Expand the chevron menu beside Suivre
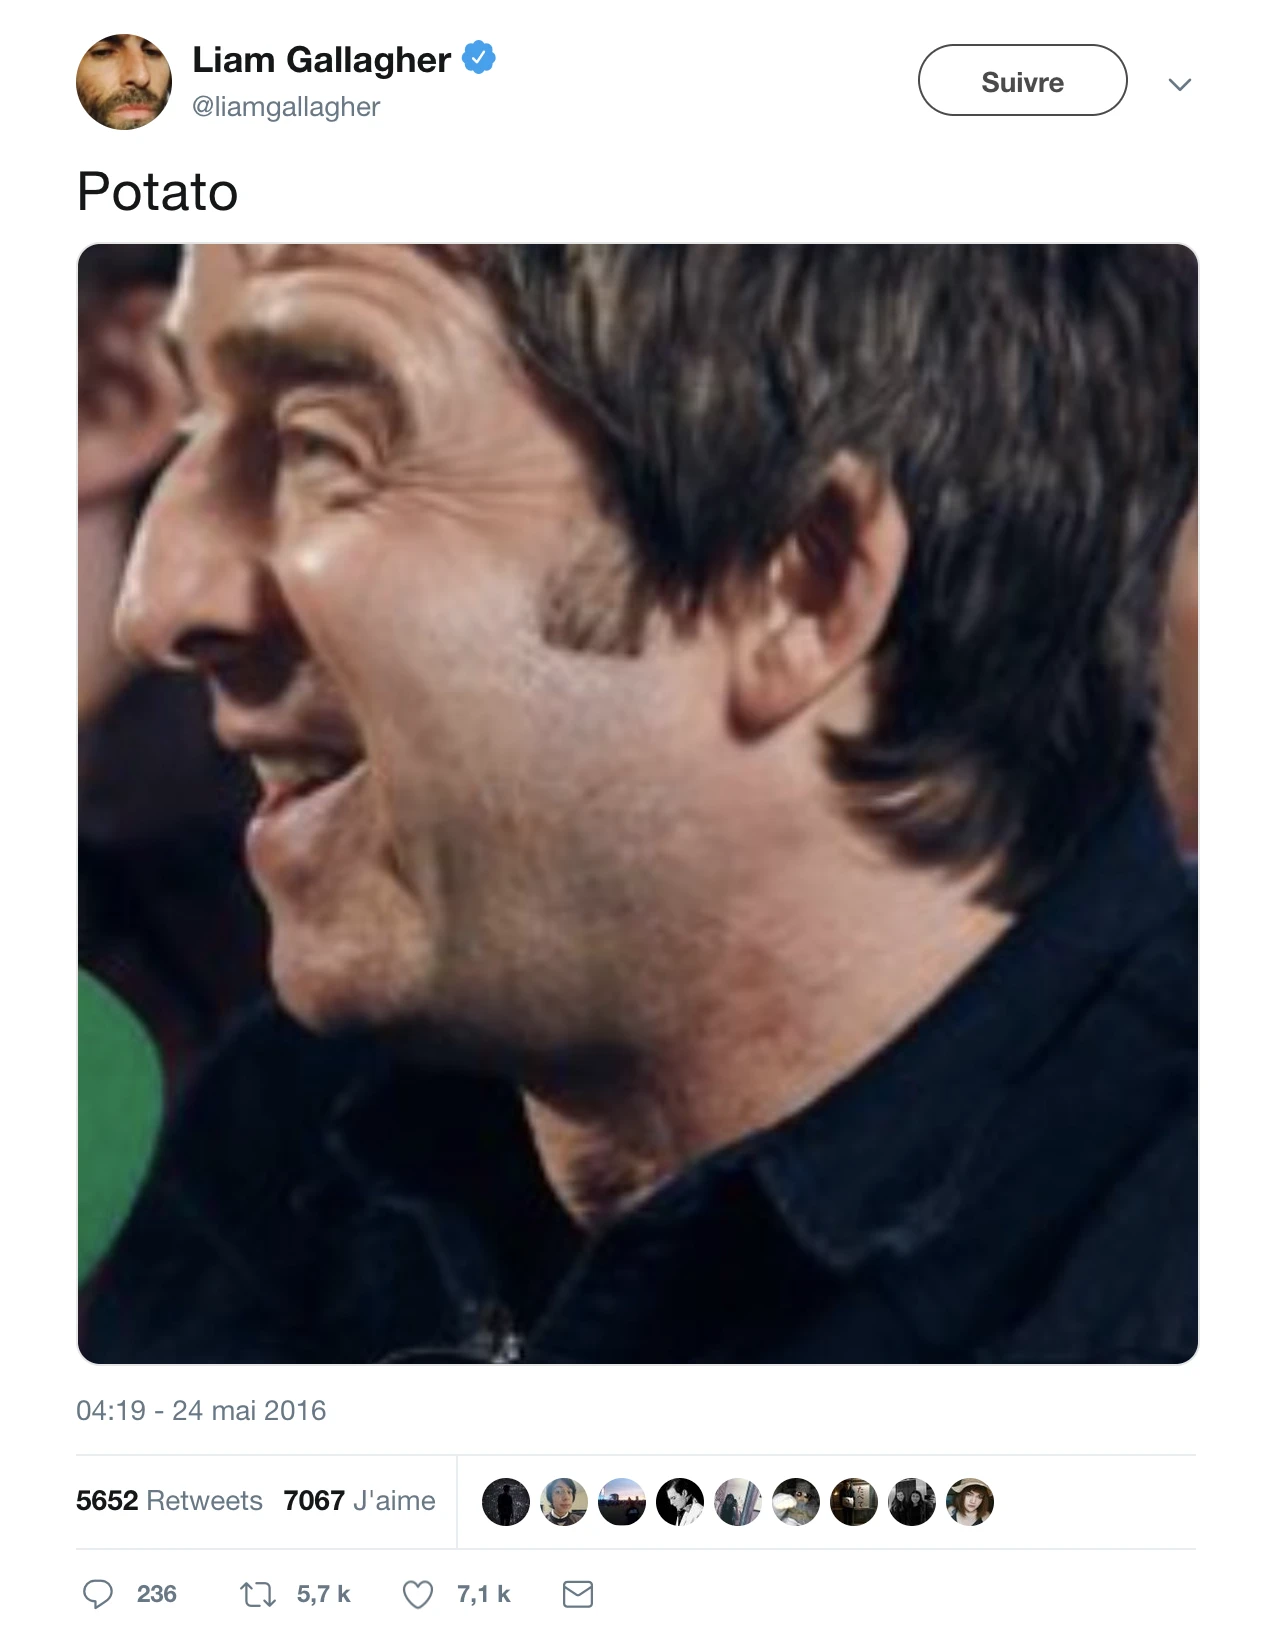Image resolution: width=1274 pixels, height=1640 pixels. 1180,84
